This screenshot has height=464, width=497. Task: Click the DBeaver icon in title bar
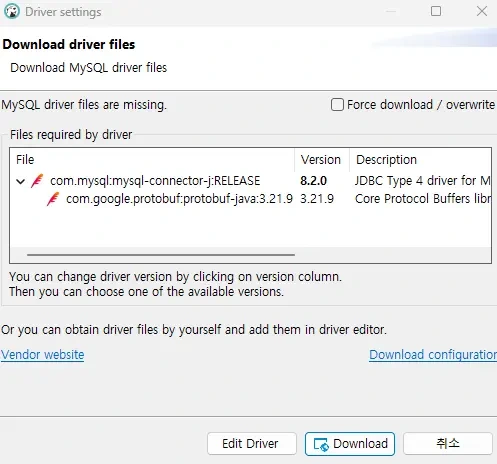12,11
